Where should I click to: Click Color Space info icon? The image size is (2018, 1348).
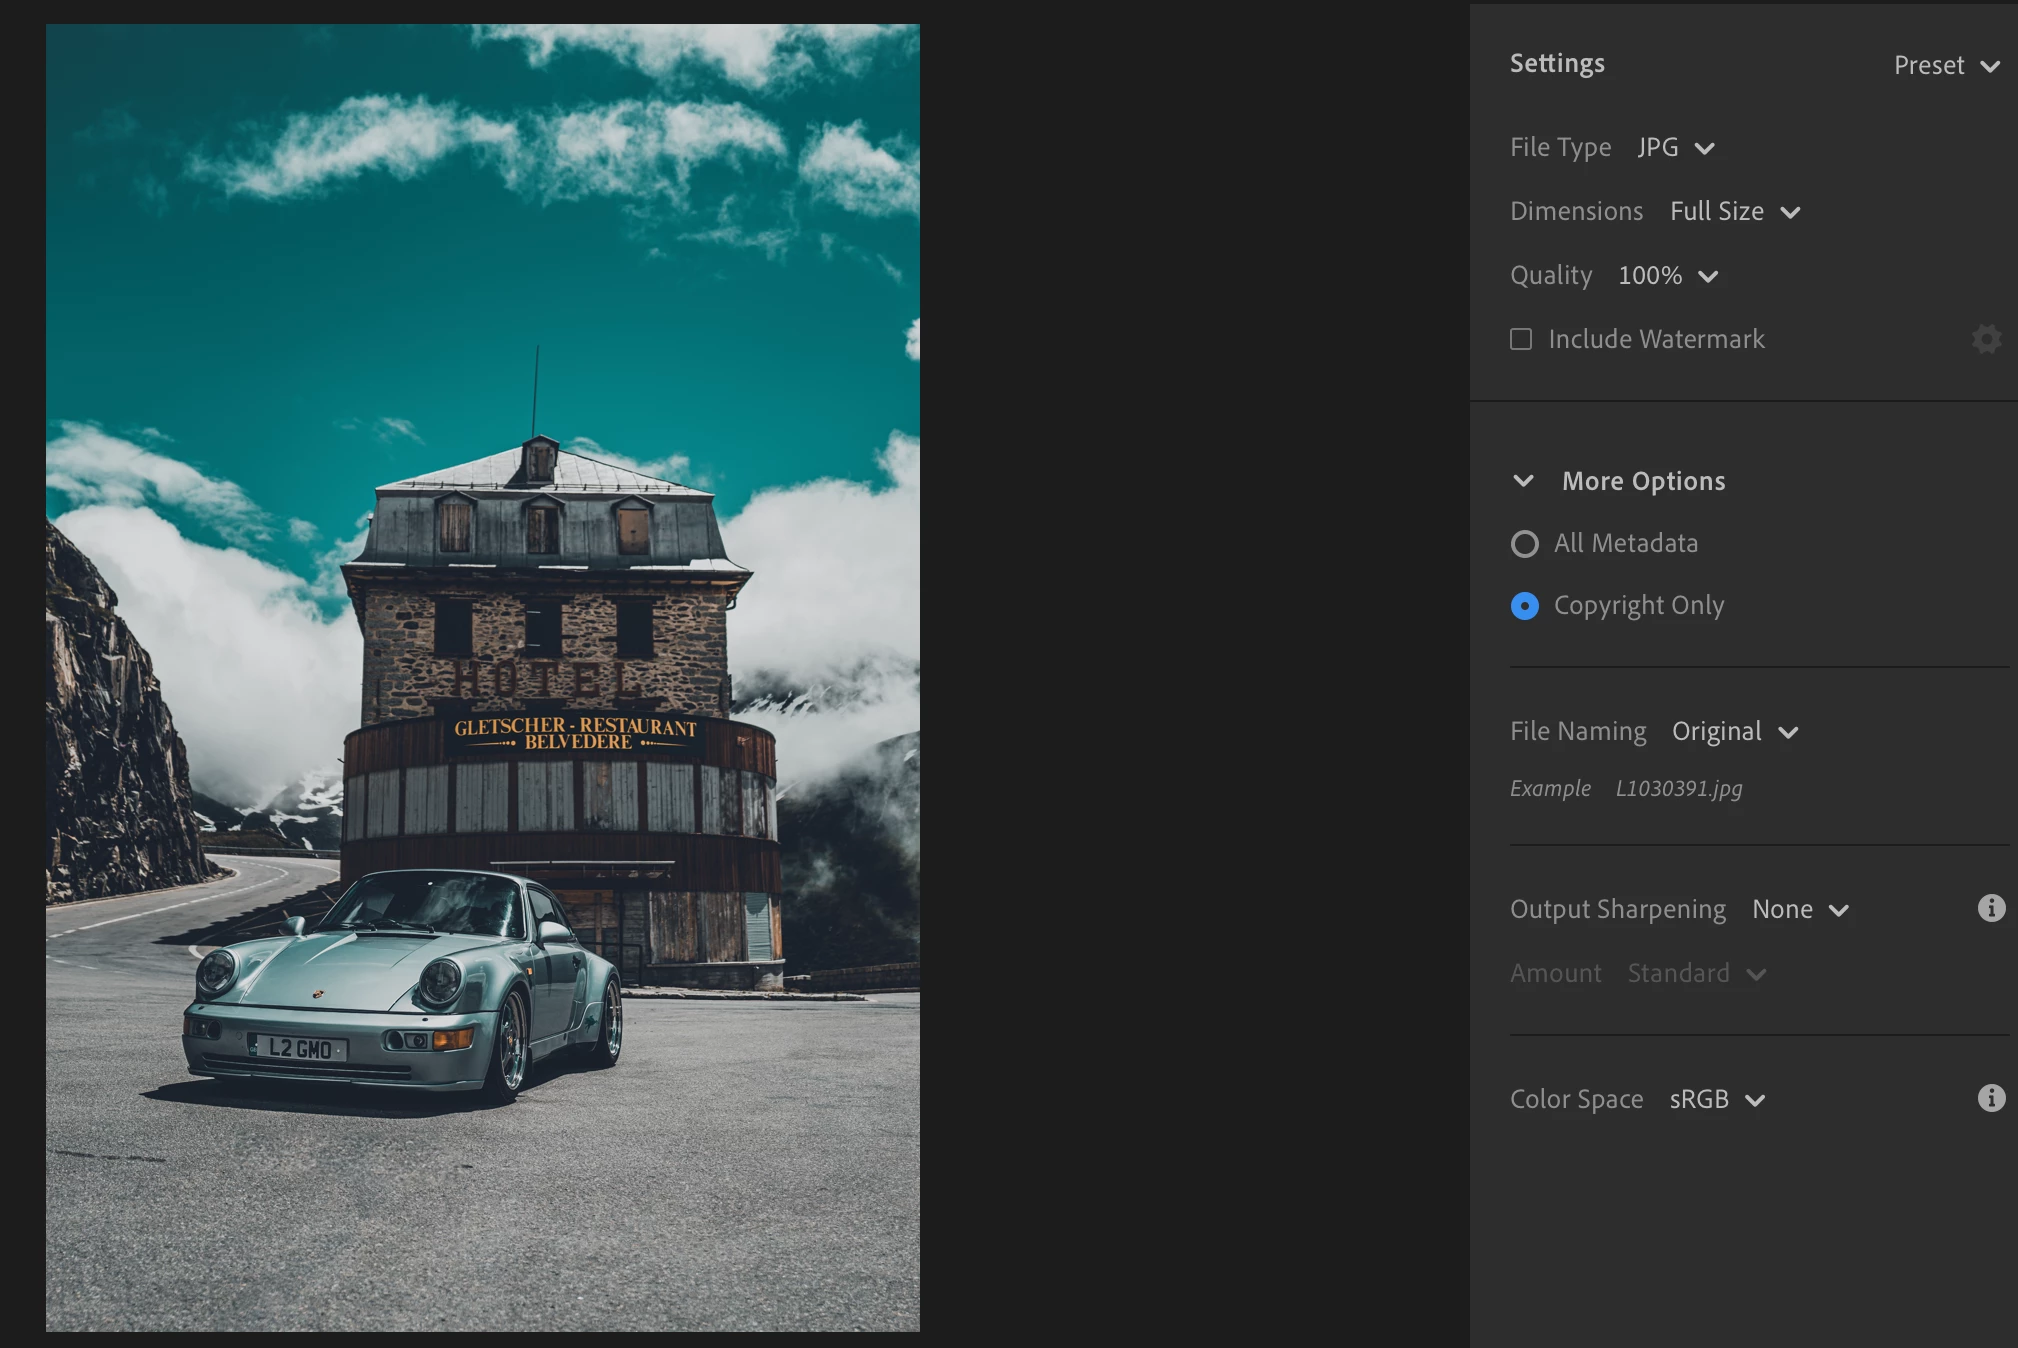(1991, 1098)
